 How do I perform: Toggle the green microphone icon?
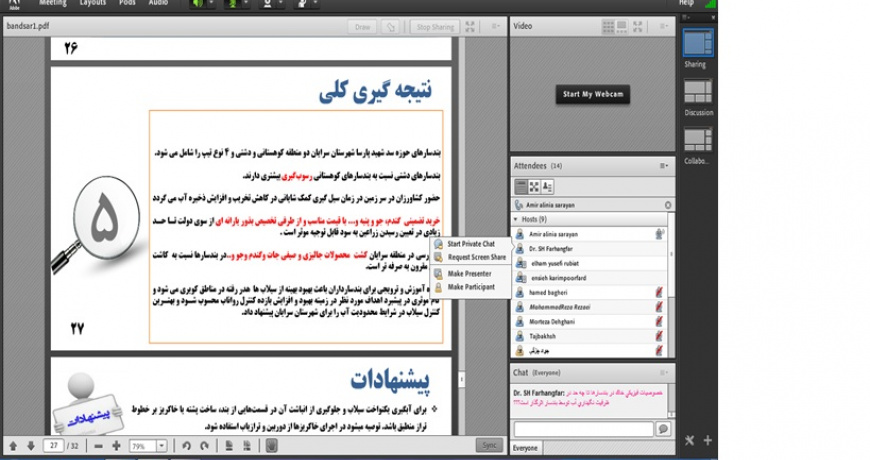point(232,3)
